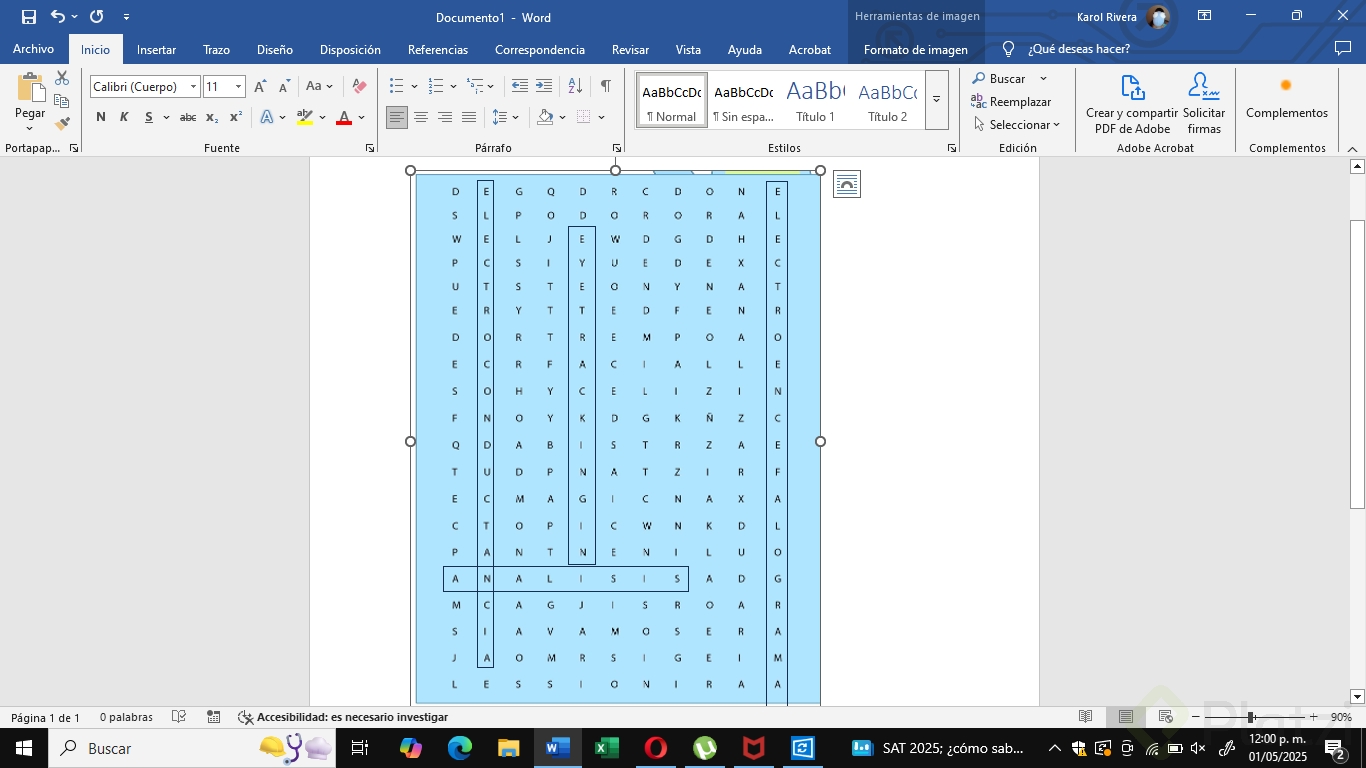
Task: Open Complementos add-ins
Action: pyautogui.click(x=1287, y=97)
